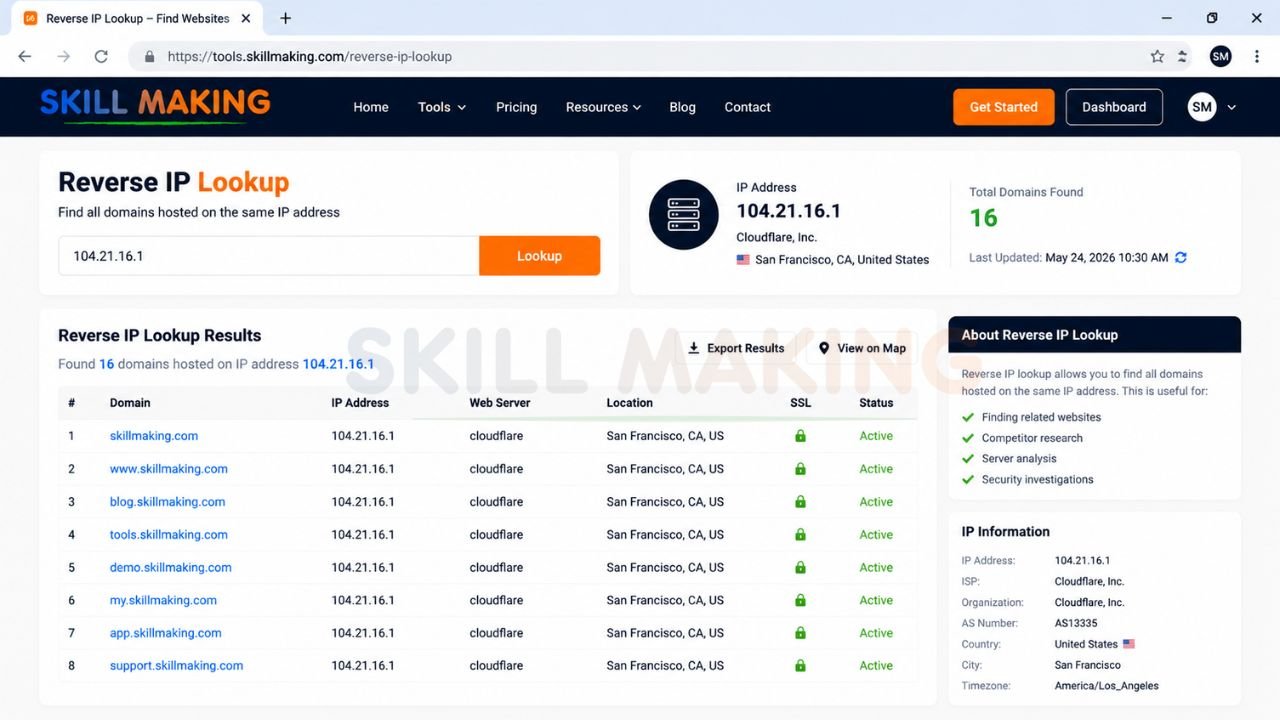Click cloudflare web server in row 3
Screen dimensions: 1280x720
(497, 502)
